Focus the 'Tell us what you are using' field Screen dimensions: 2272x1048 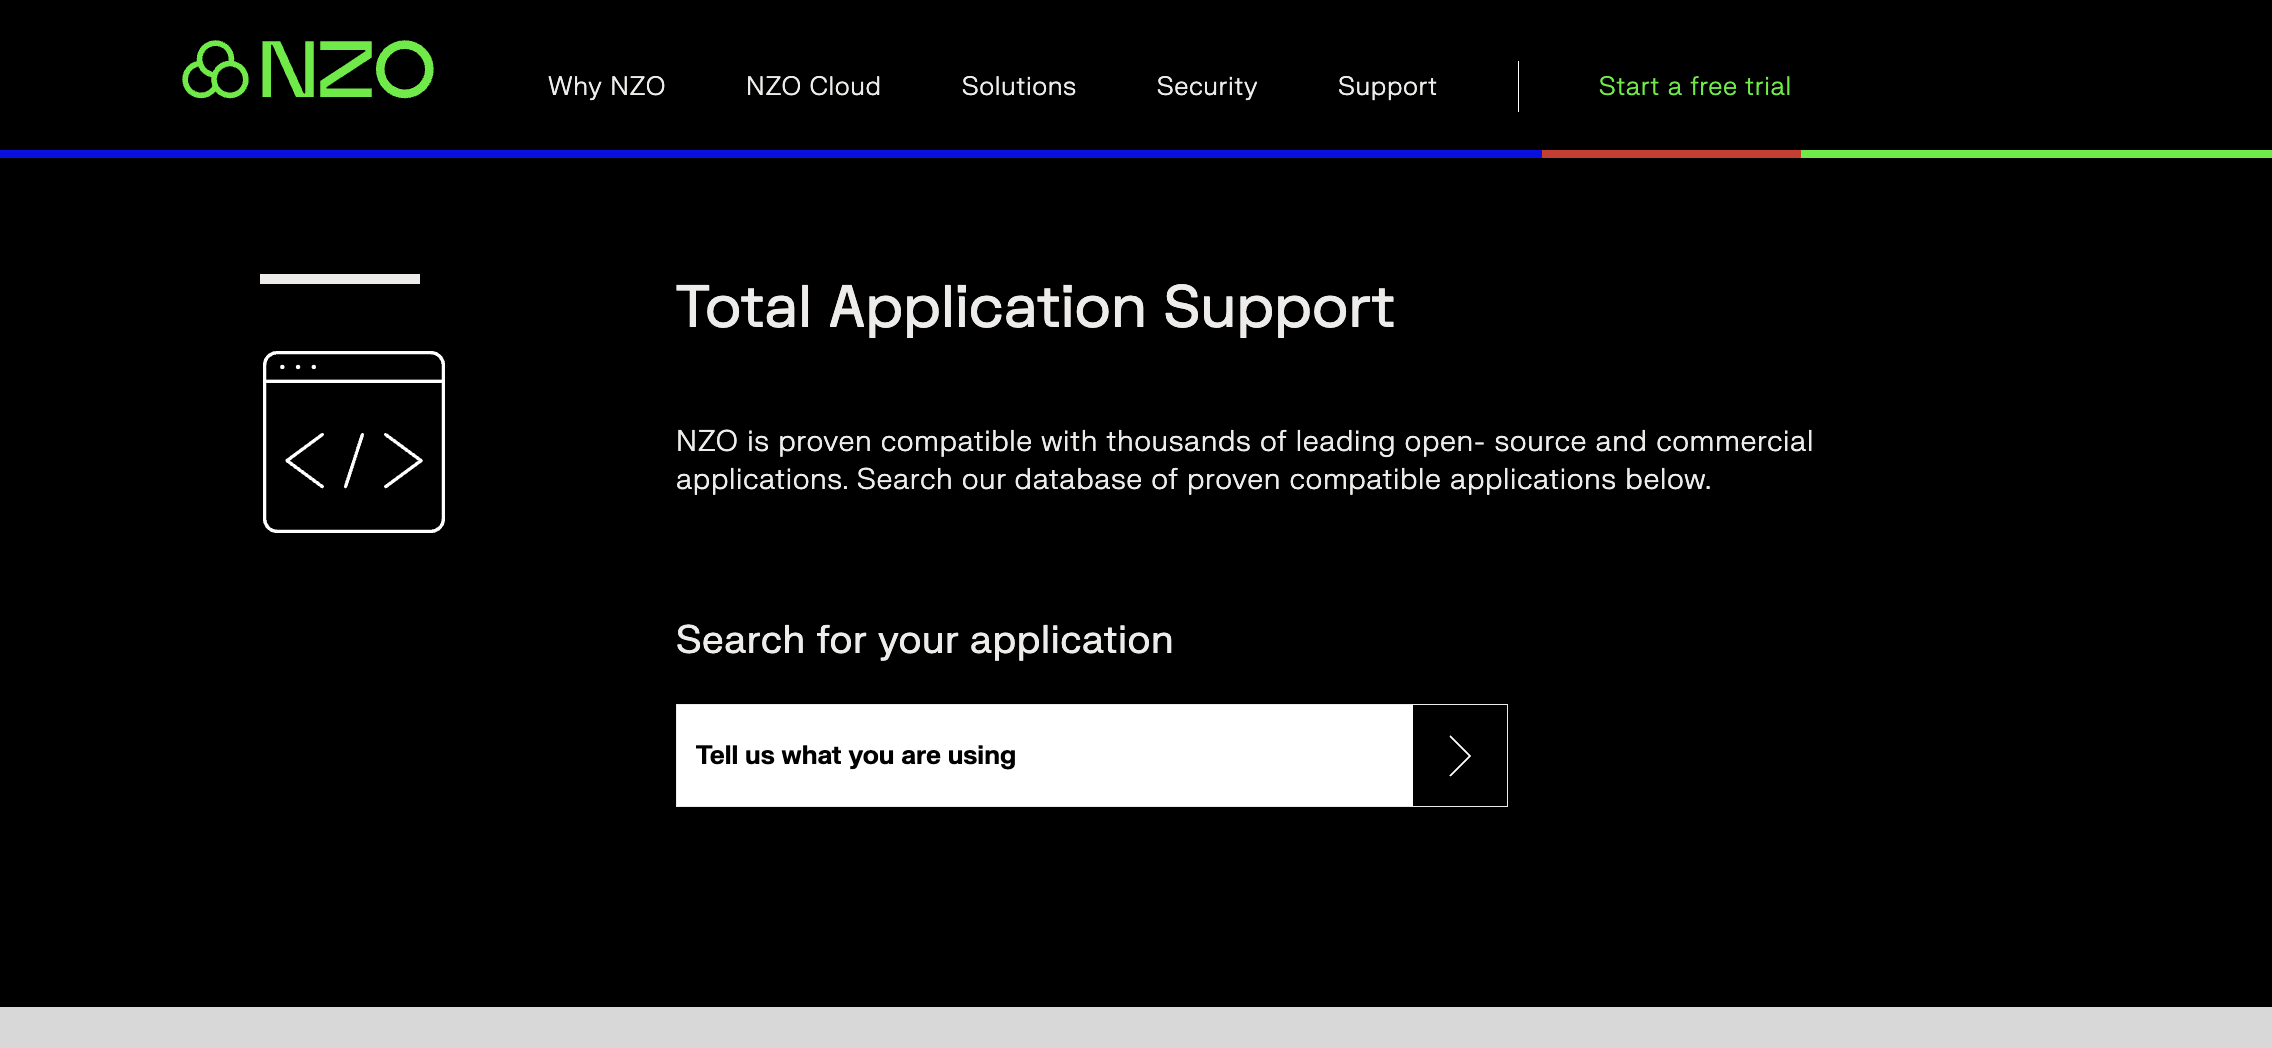pyautogui.click(x=1044, y=755)
